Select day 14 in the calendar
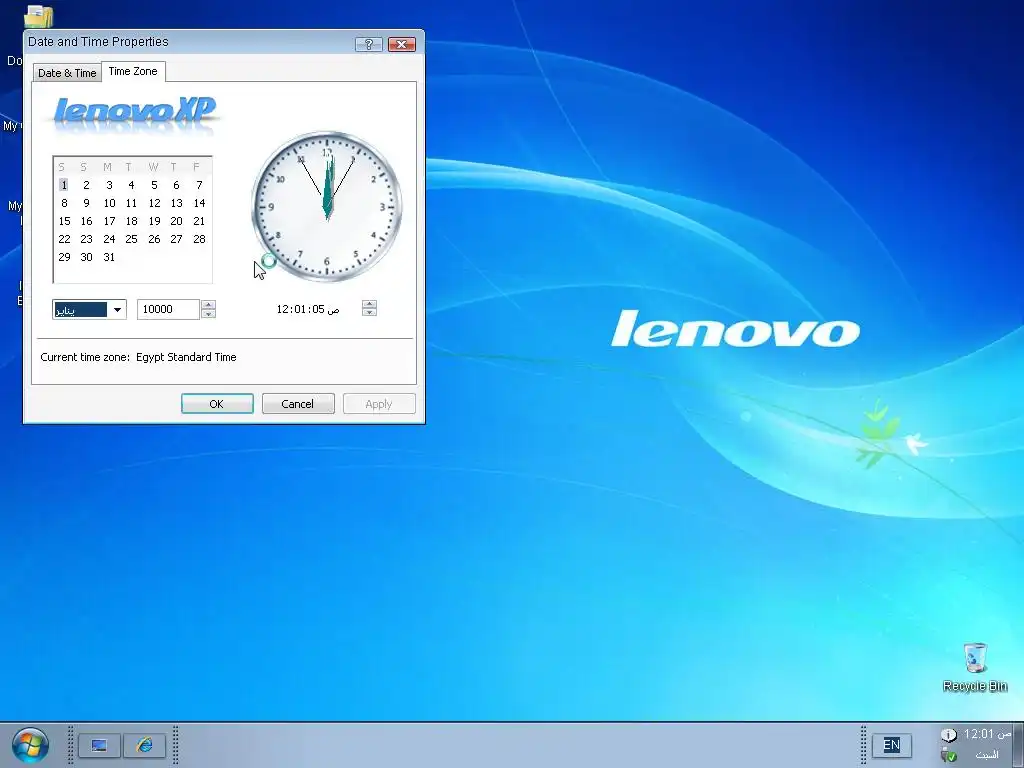This screenshot has width=1024, height=768. click(x=199, y=203)
